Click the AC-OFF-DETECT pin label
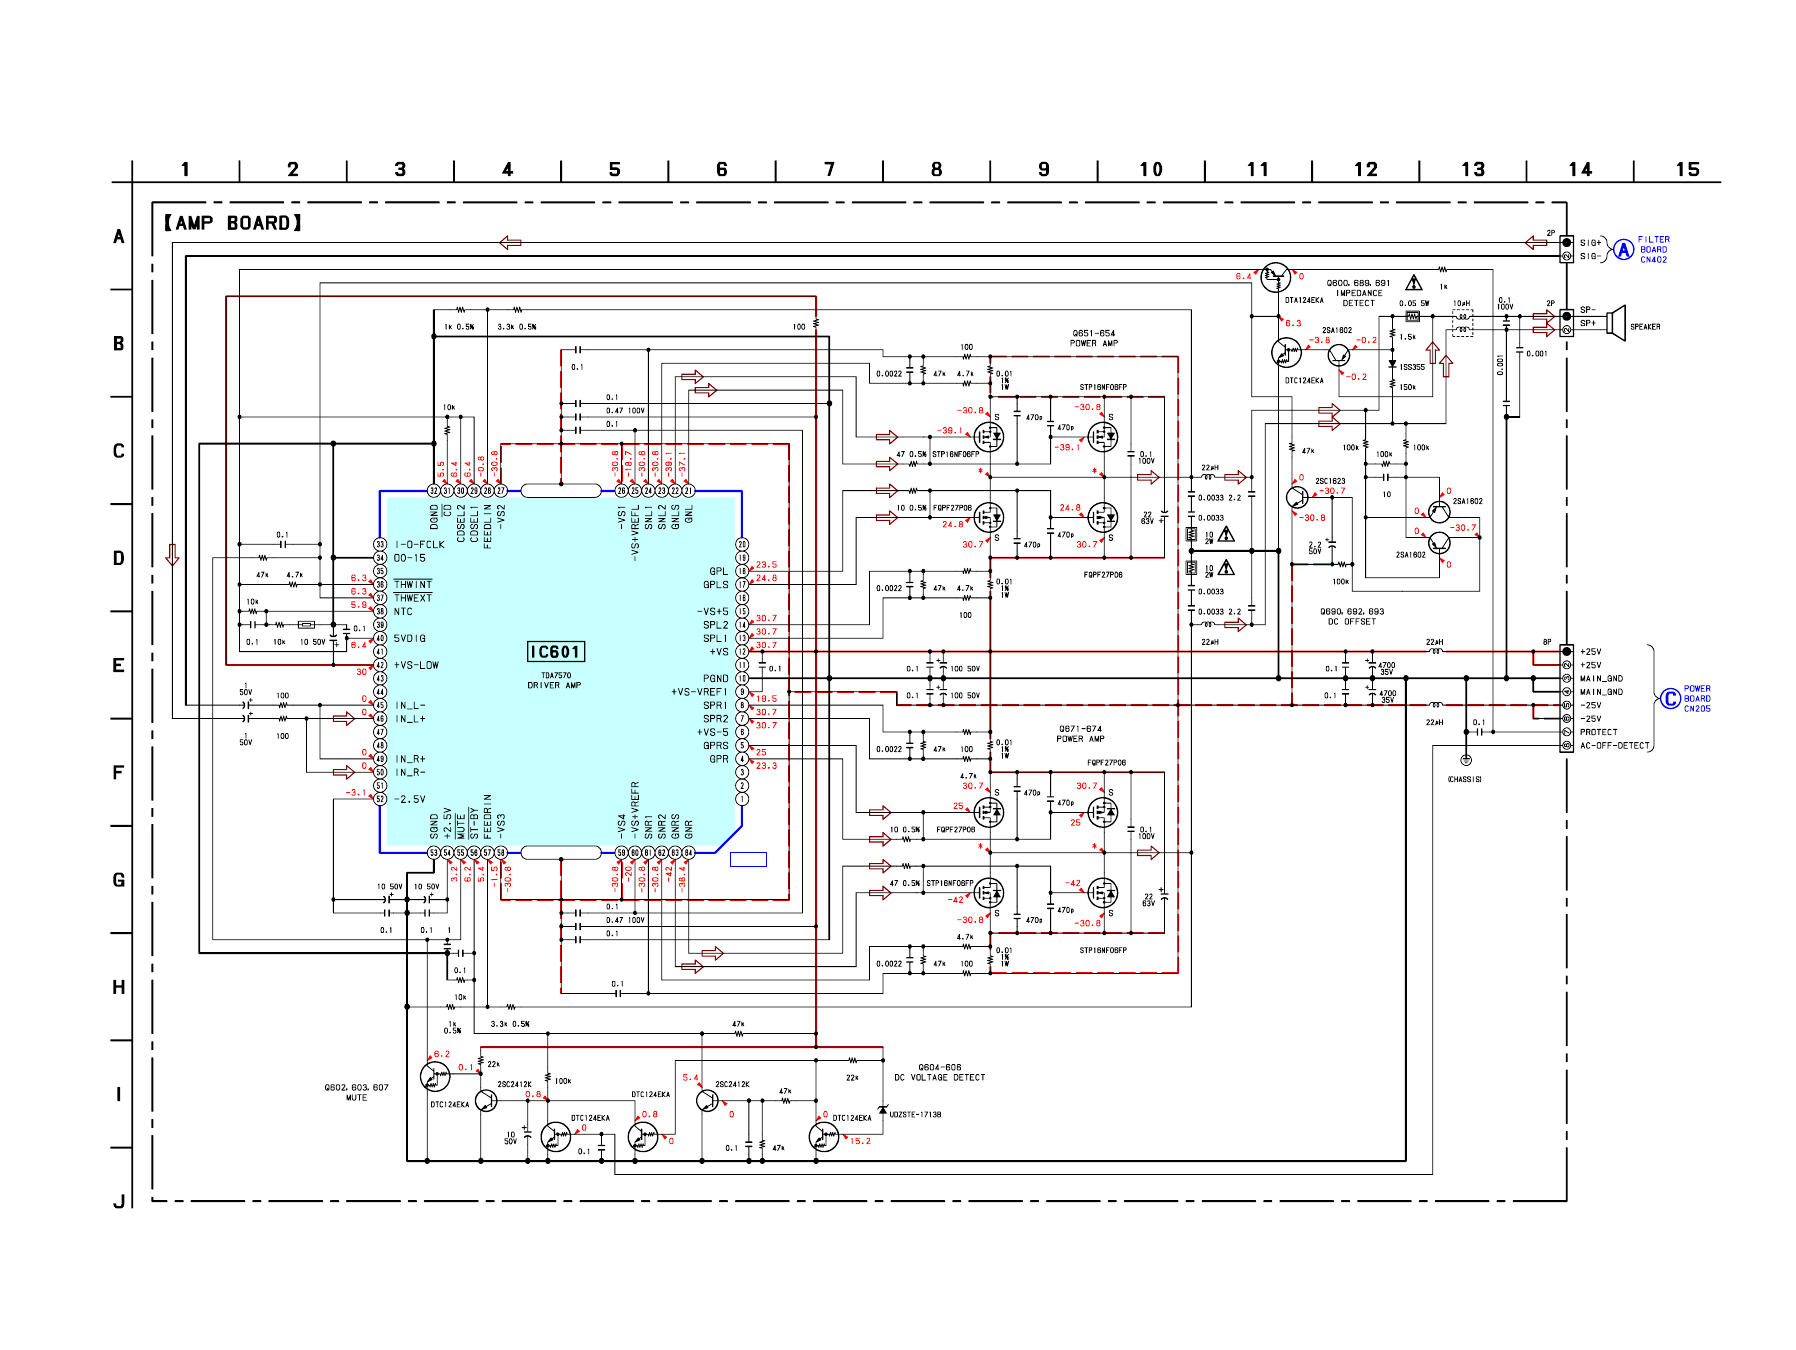 [1614, 746]
